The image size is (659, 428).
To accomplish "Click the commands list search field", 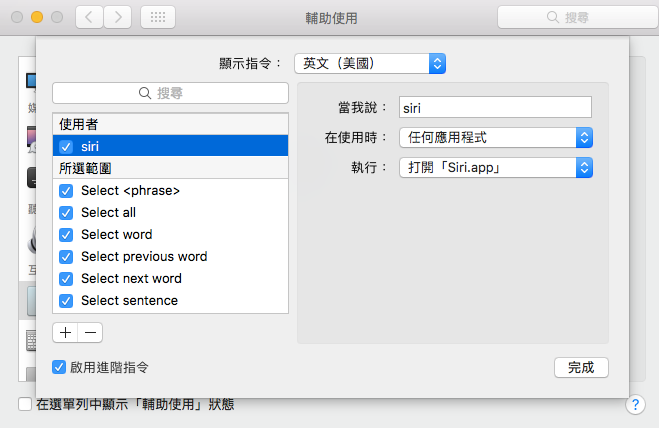I will click(x=170, y=93).
